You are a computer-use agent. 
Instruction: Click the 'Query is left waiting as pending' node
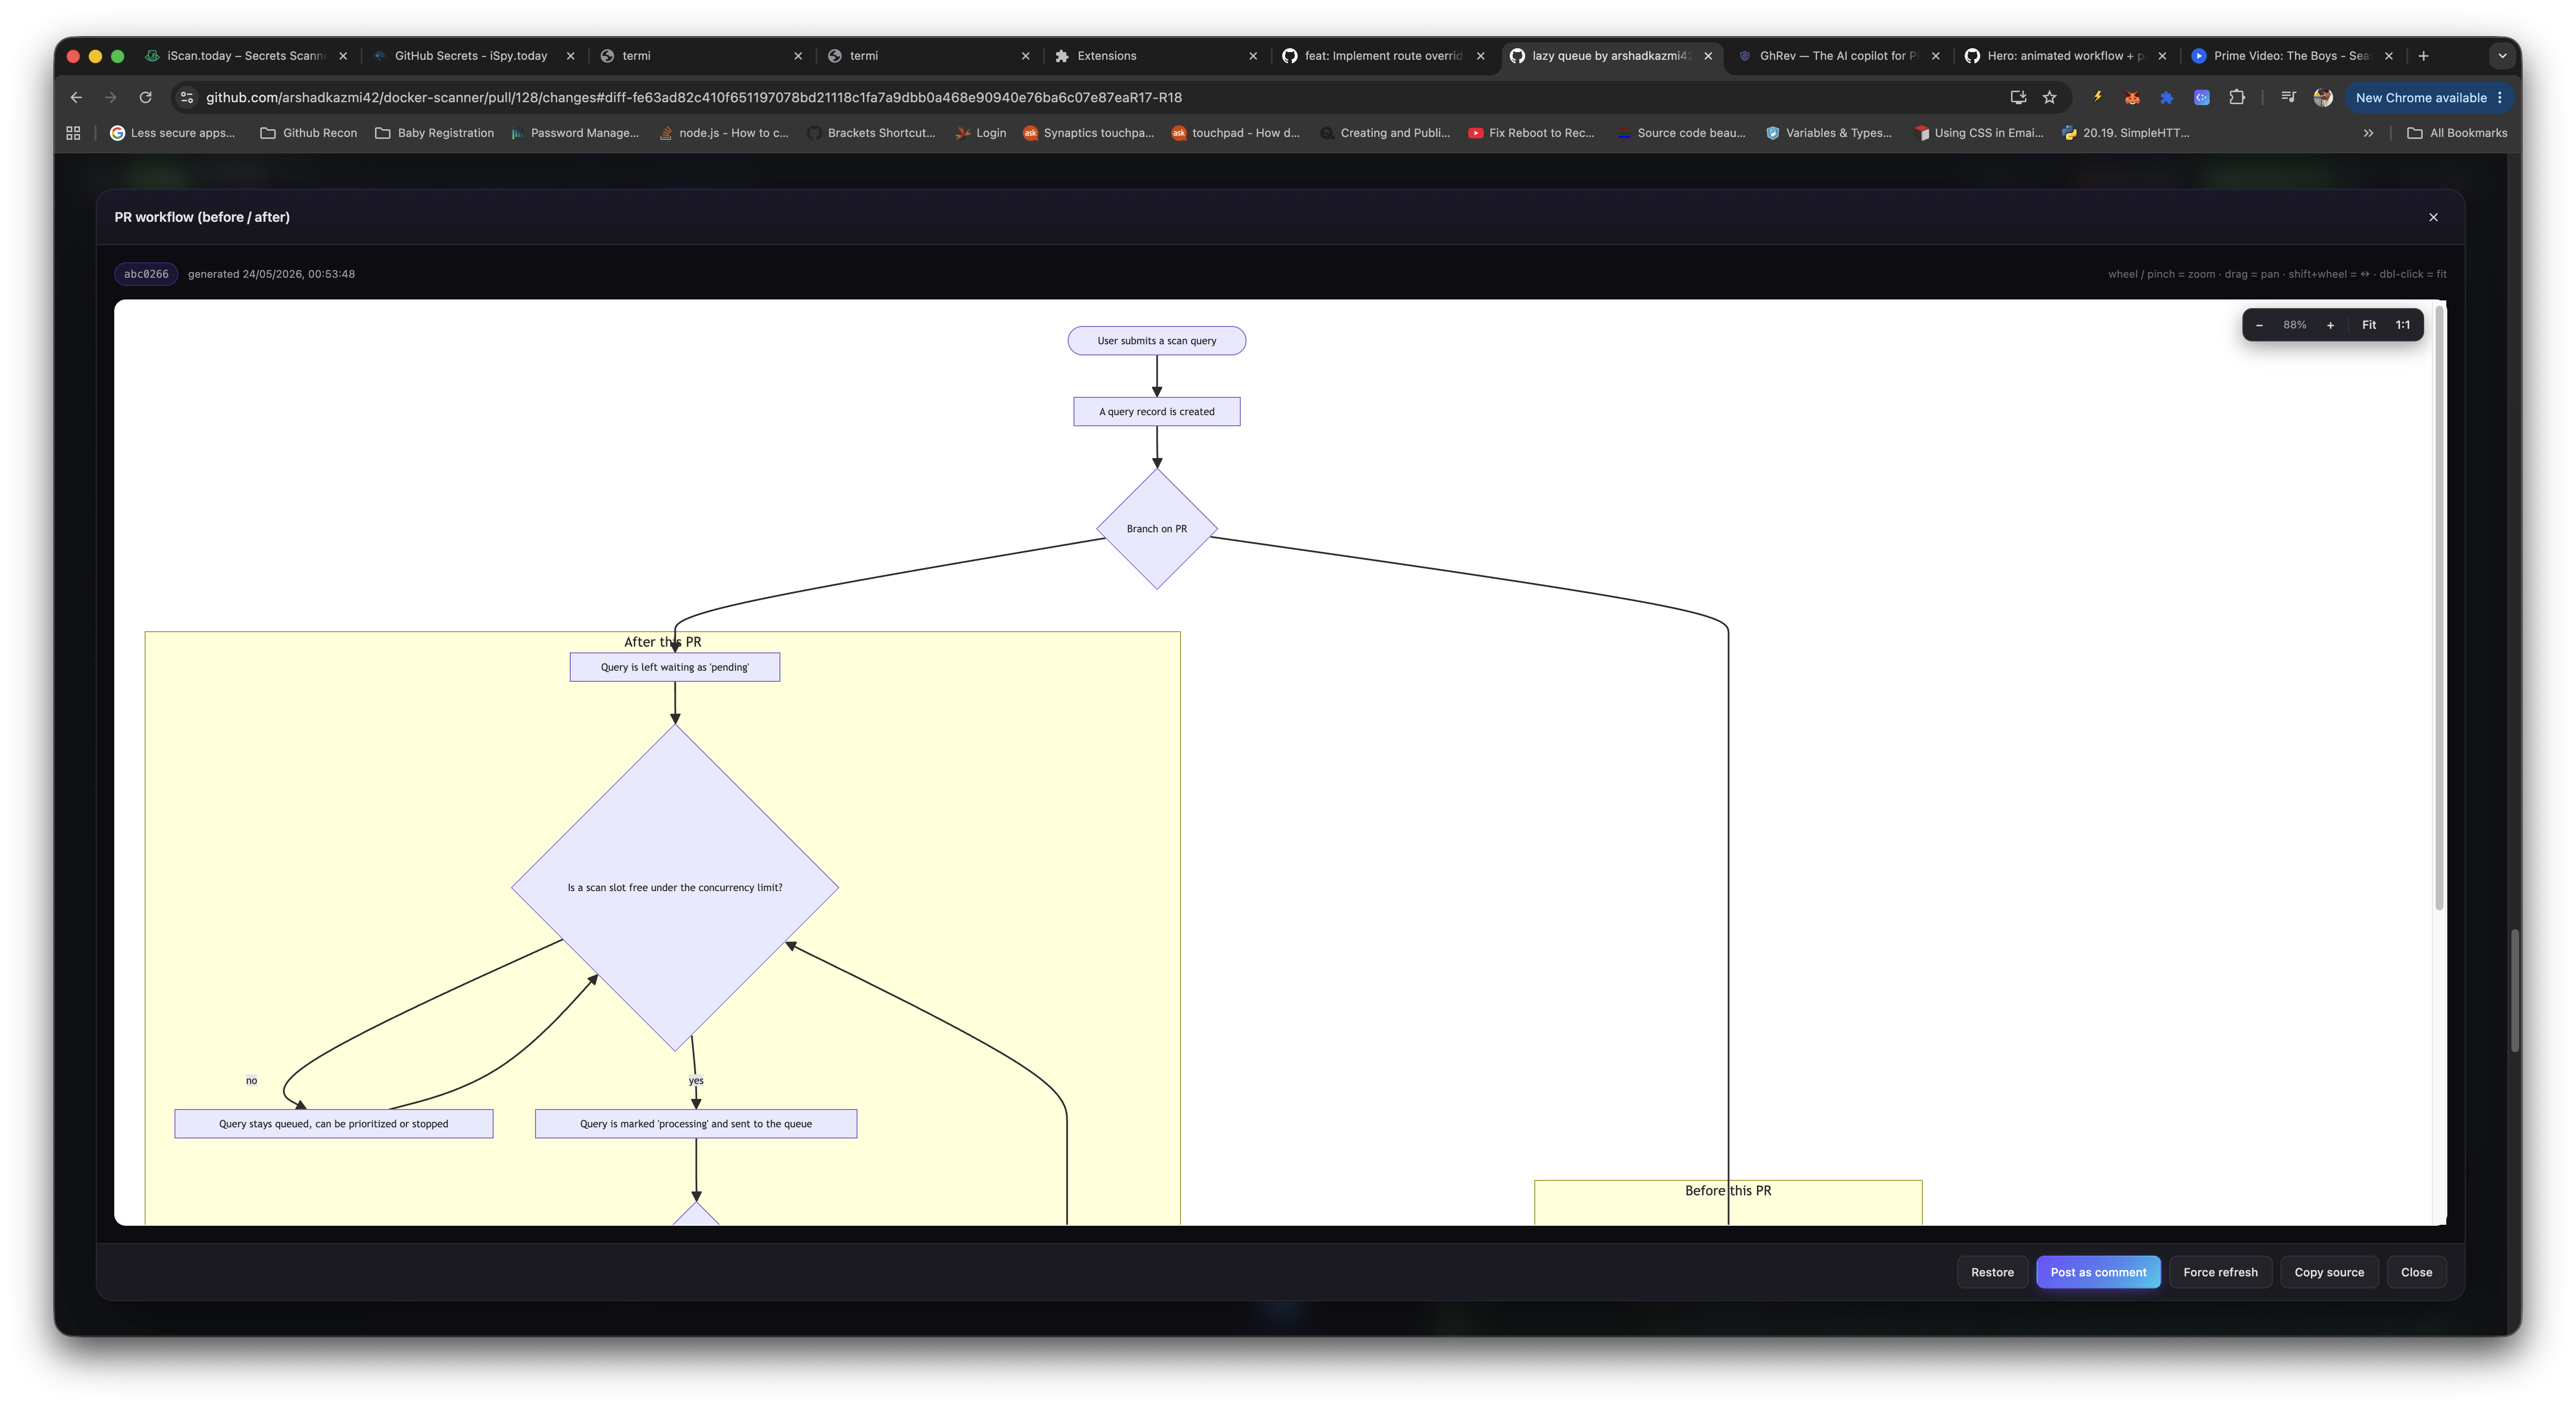point(674,667)
